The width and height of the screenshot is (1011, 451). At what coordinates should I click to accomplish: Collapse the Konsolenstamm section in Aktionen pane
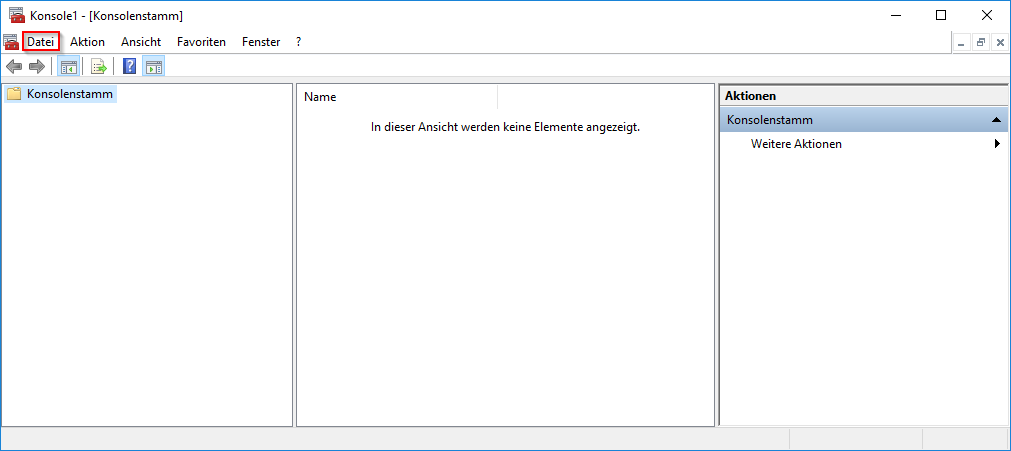996,120
